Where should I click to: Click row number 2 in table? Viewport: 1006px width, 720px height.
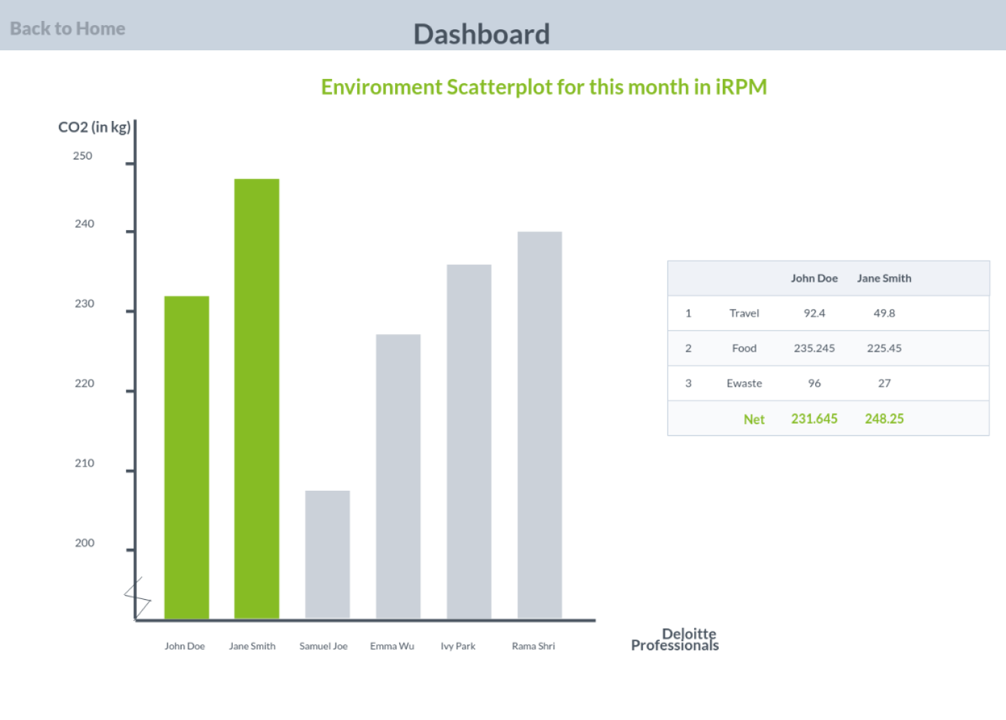[x=688, y=348]
